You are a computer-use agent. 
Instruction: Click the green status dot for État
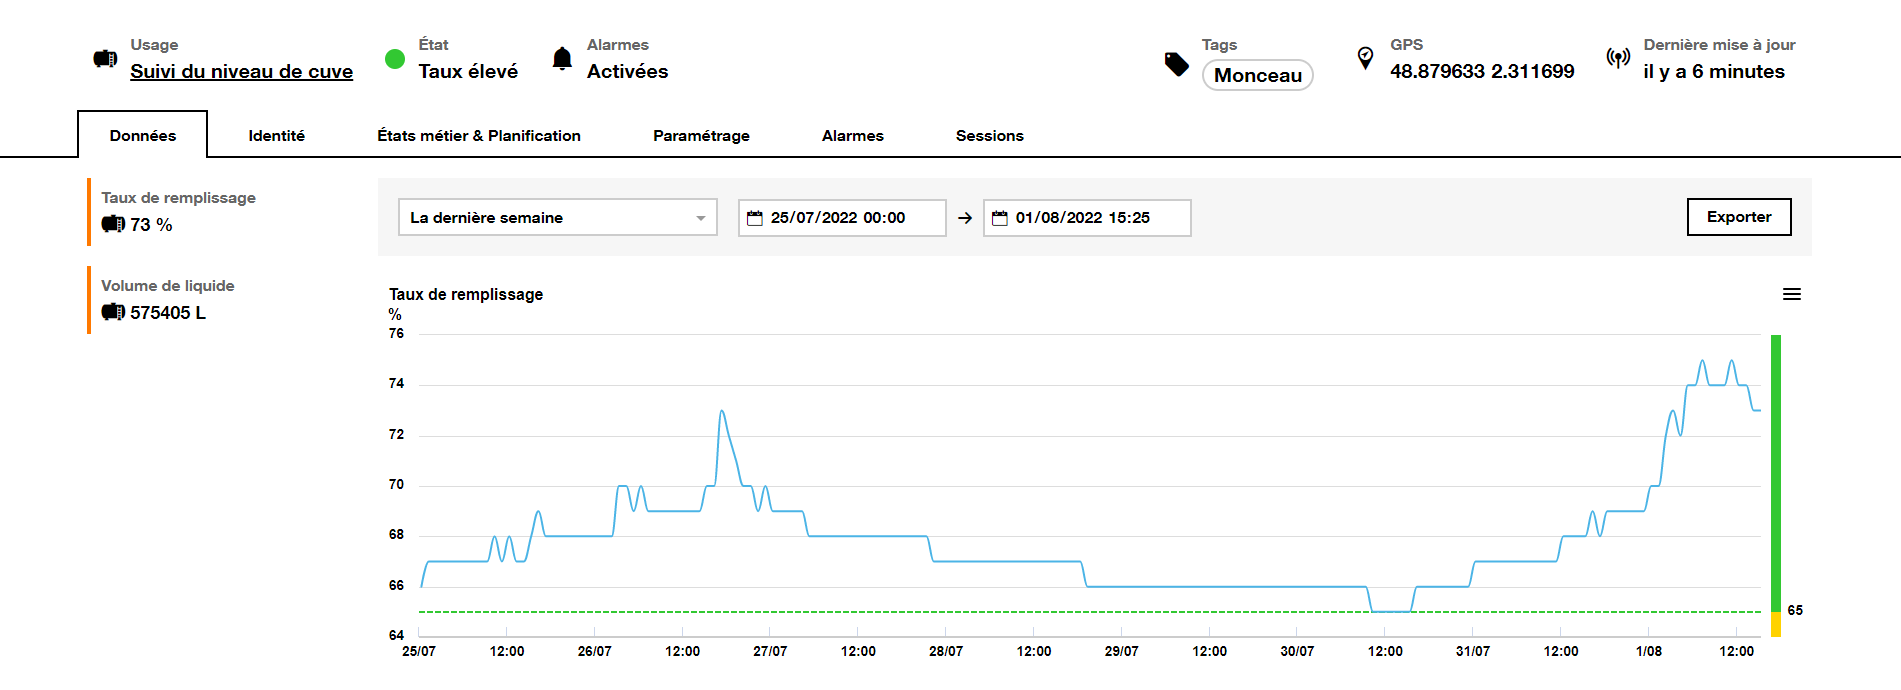(x=395, y=59)
